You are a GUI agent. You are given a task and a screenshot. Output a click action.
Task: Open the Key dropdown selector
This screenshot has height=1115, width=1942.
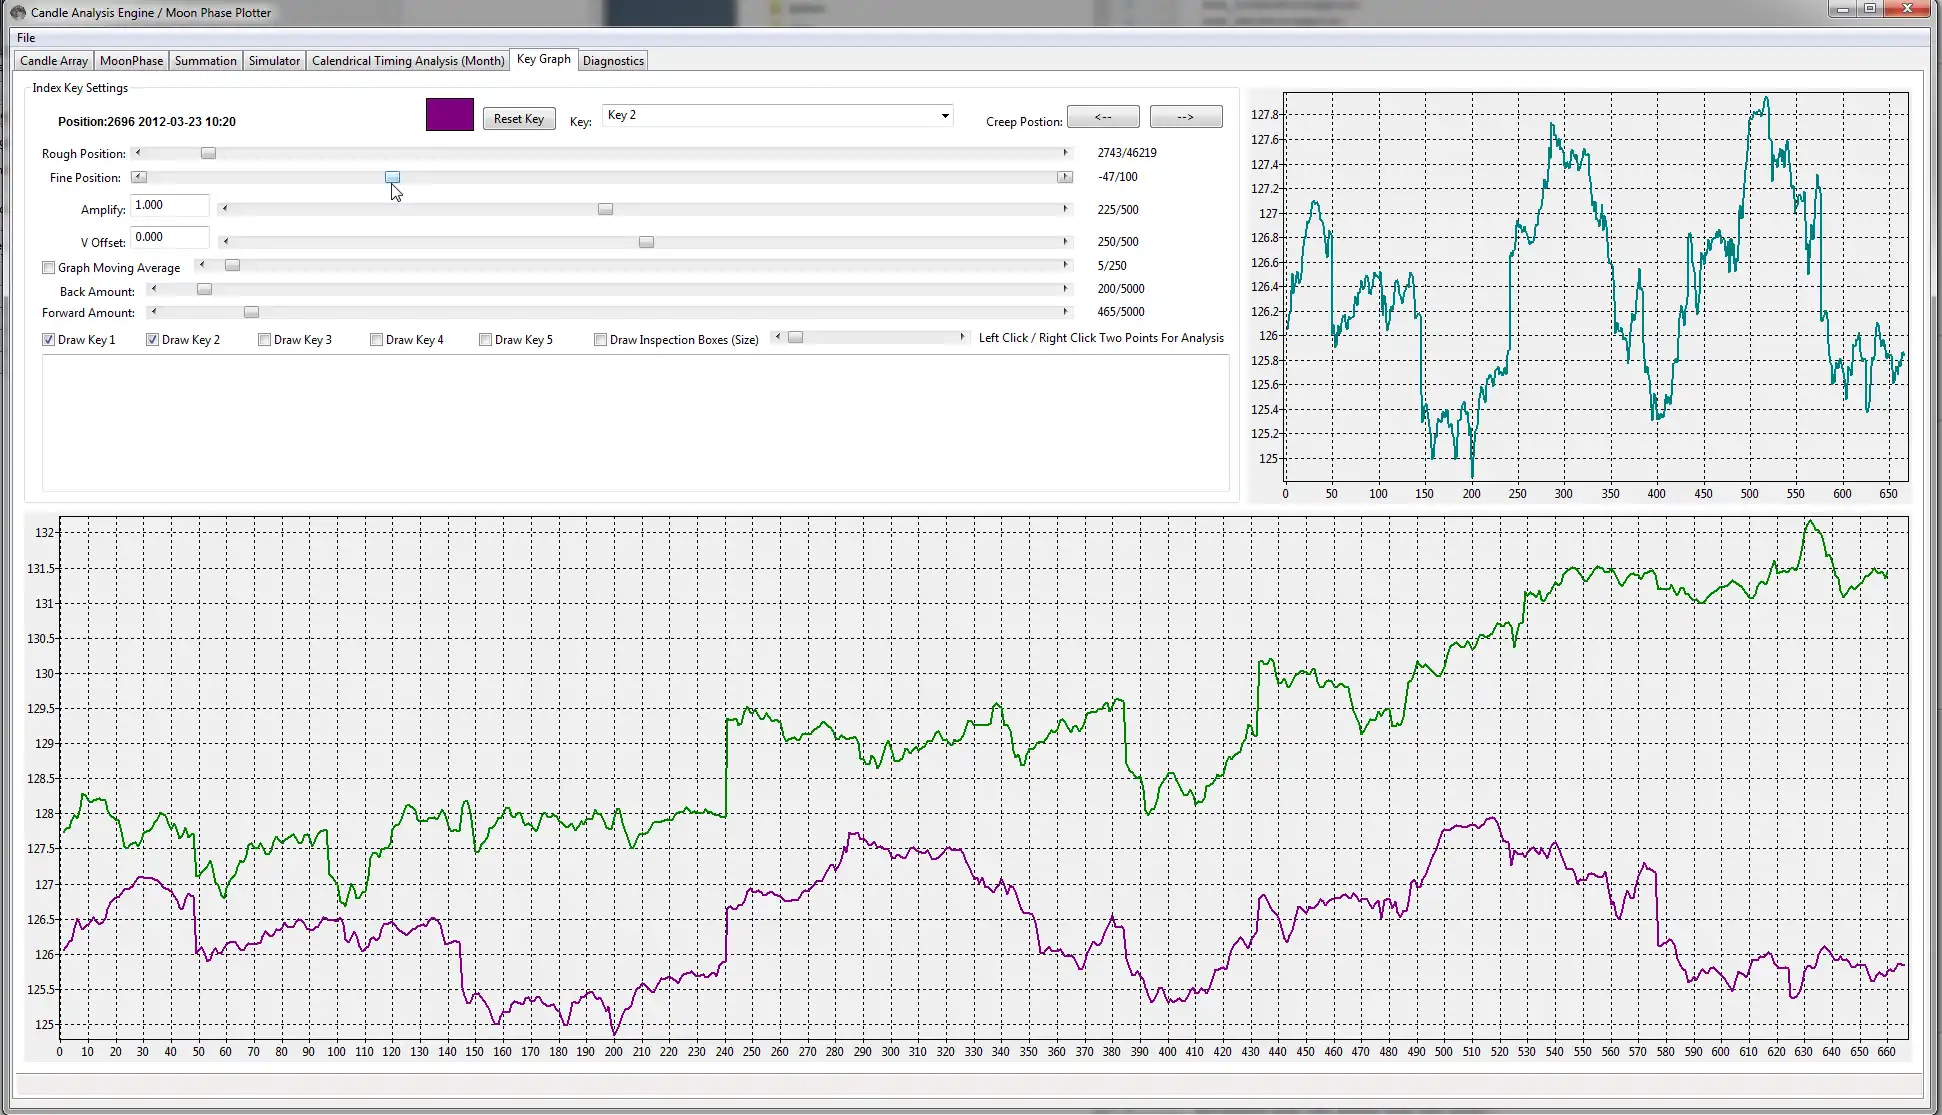pyautogui.click(x=943, y=116)
